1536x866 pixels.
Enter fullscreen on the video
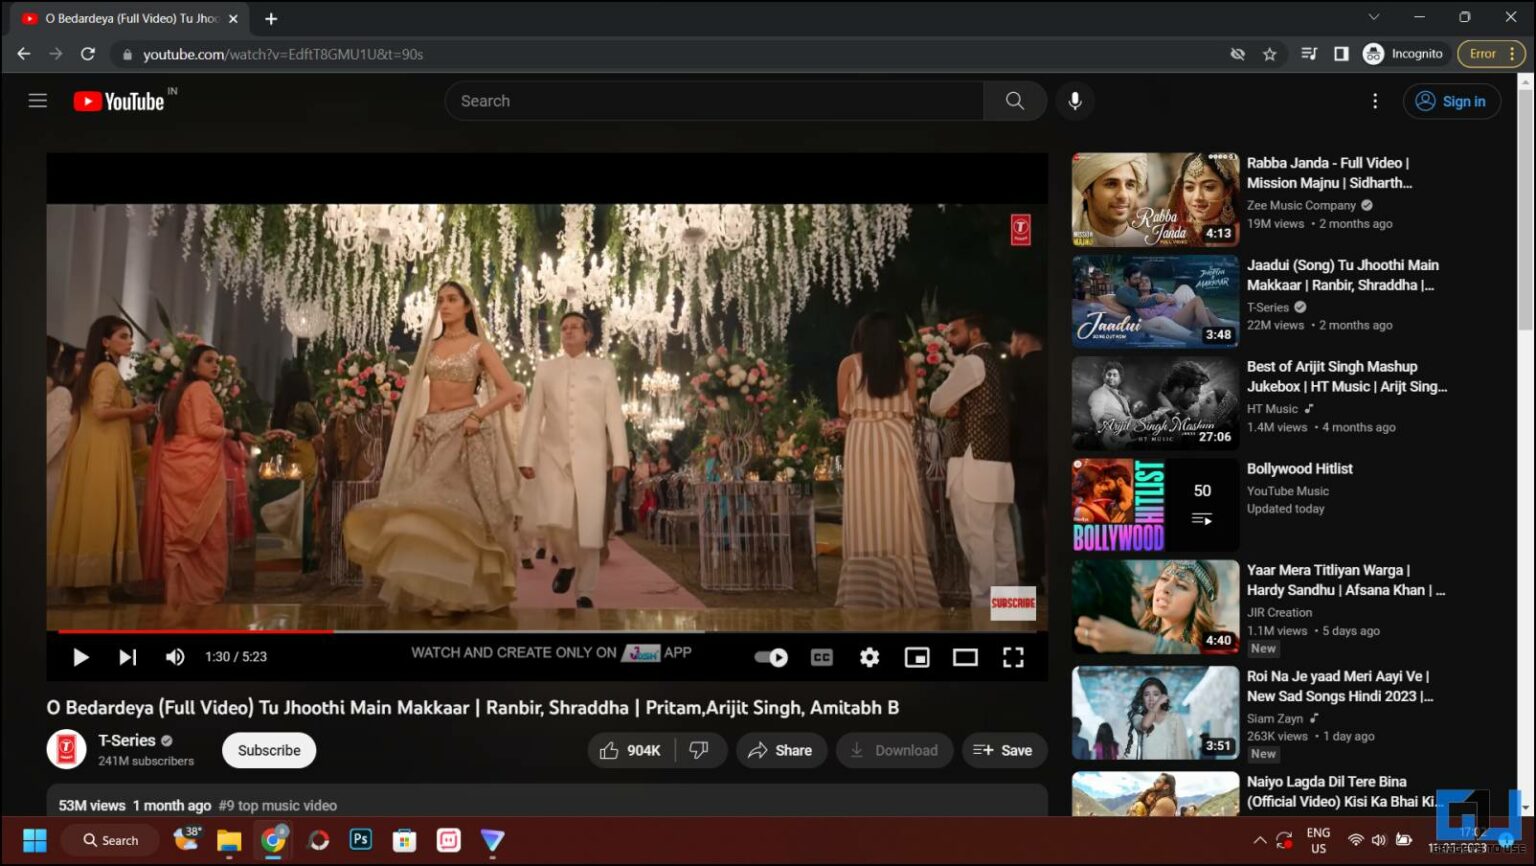click(x=1013, y=657)
